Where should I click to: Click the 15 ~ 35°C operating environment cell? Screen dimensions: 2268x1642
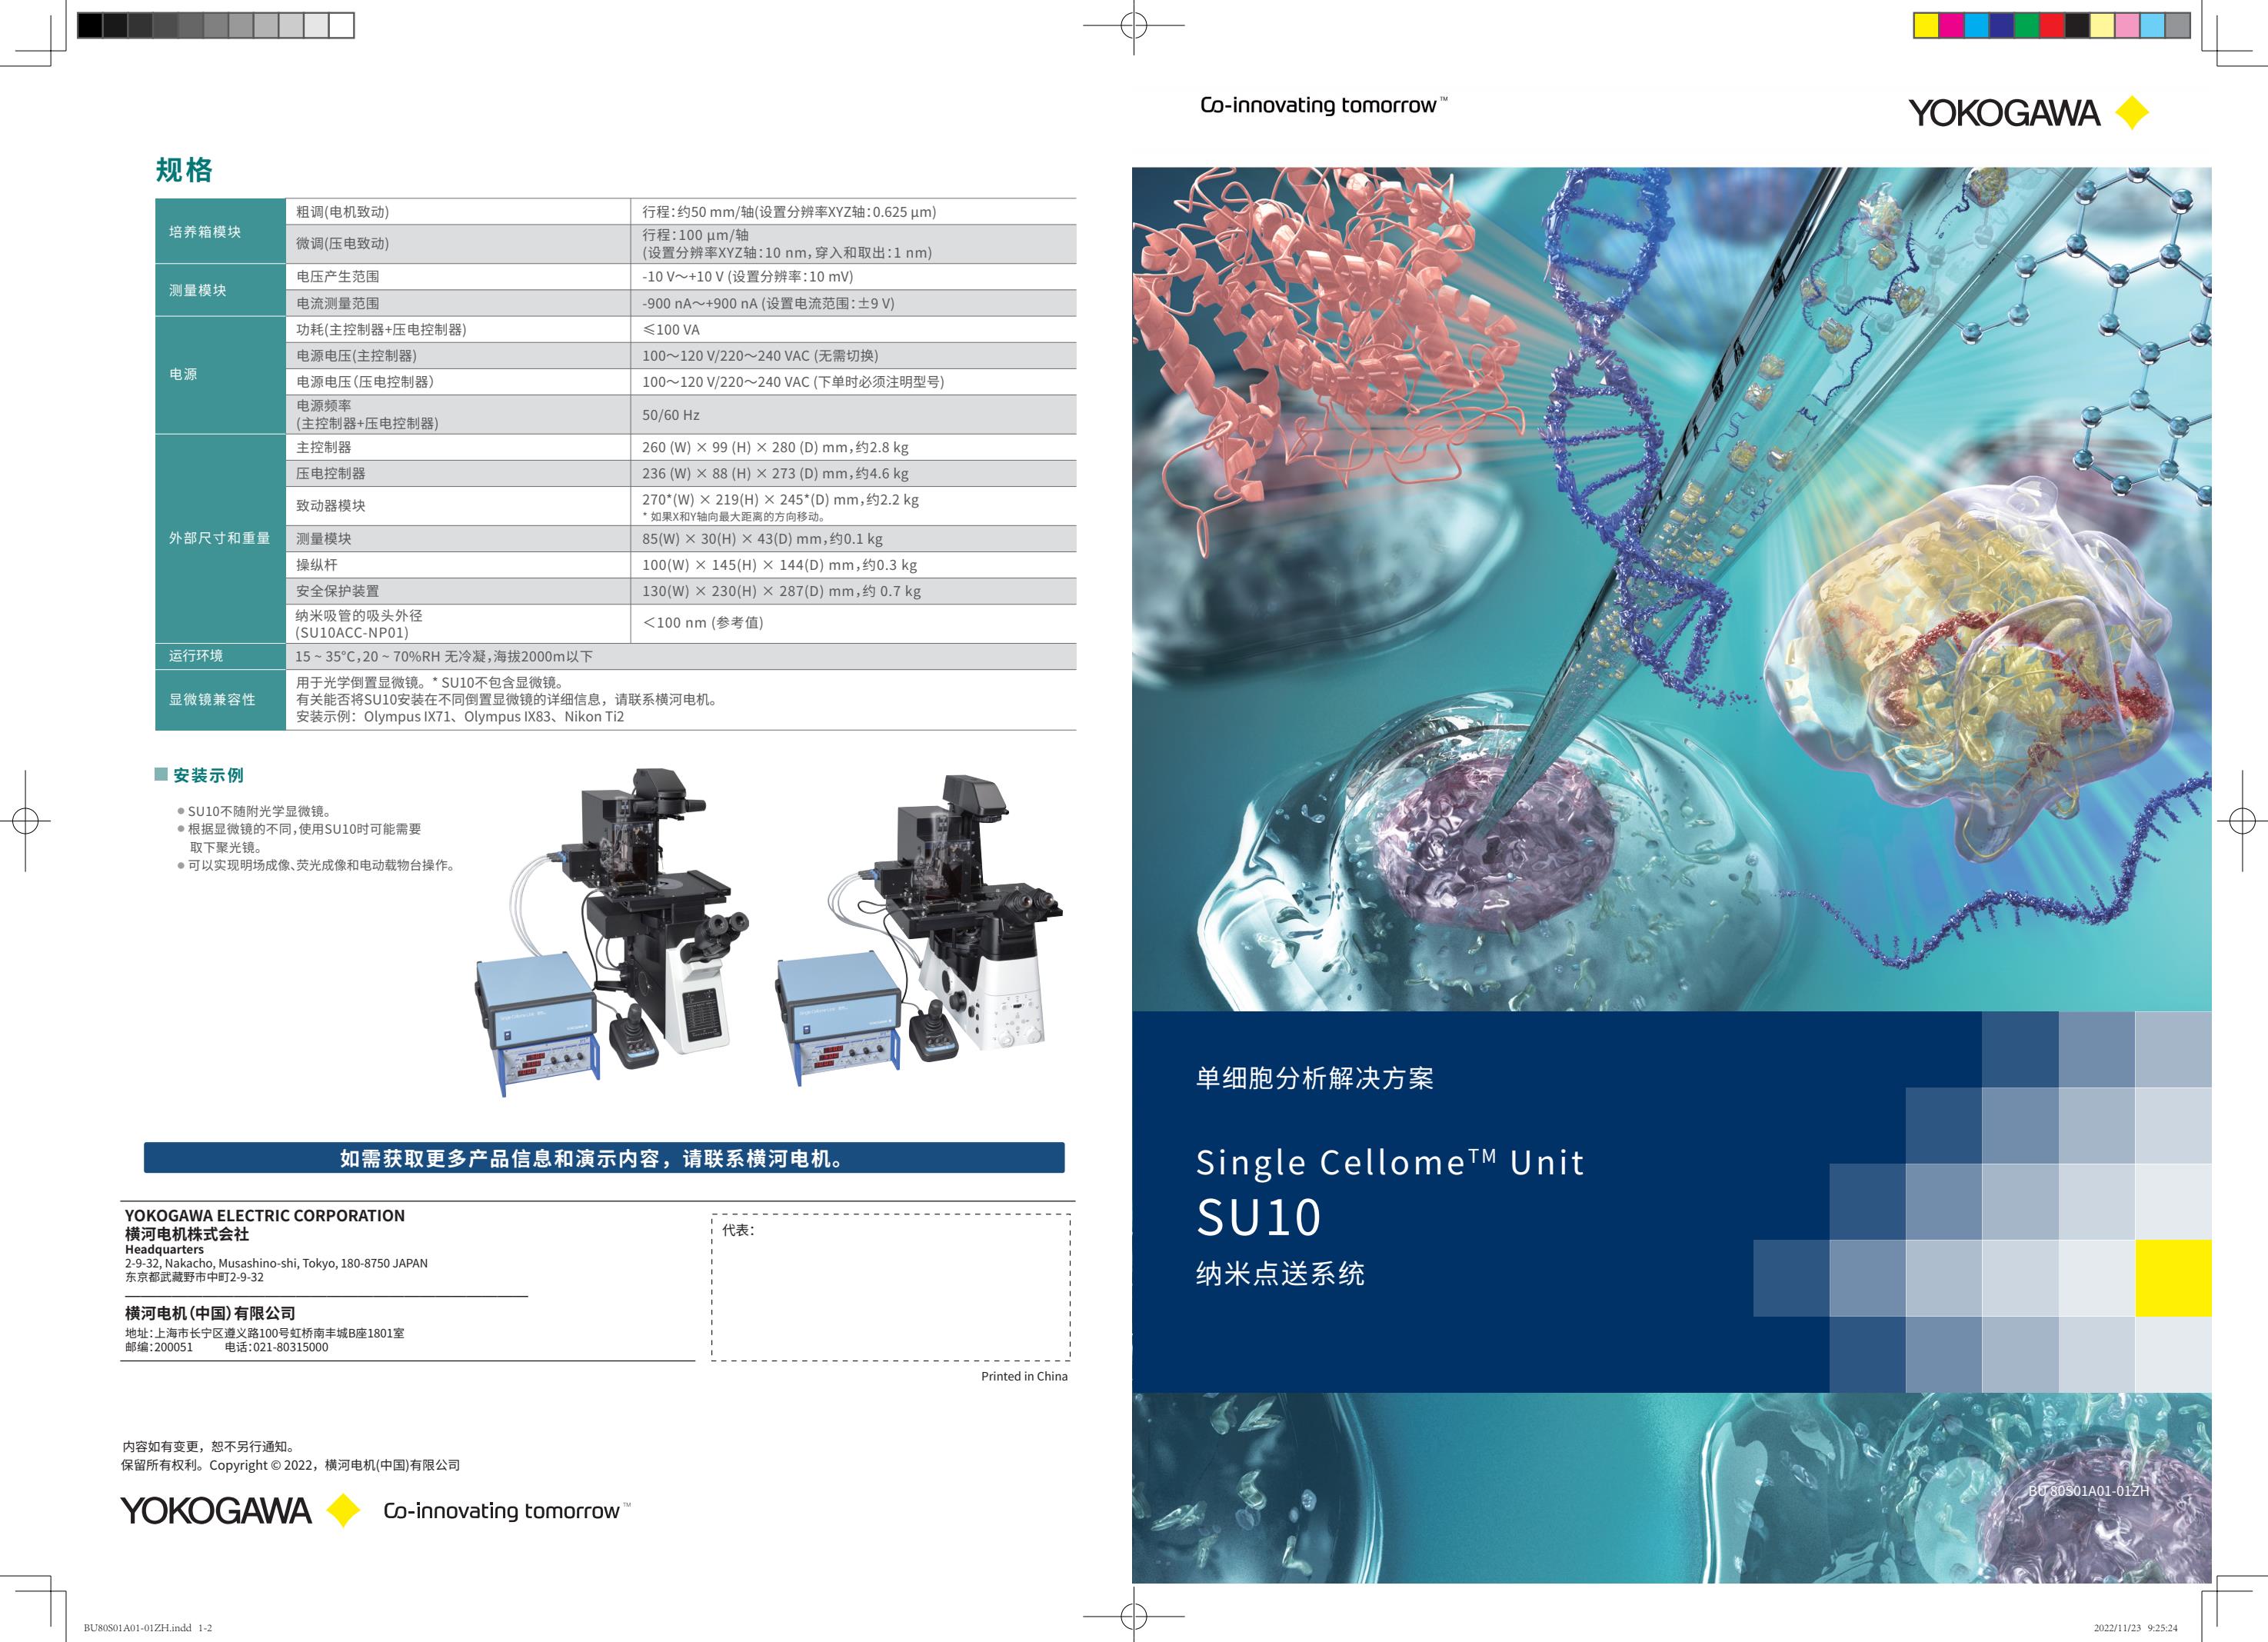pos(681,657)
